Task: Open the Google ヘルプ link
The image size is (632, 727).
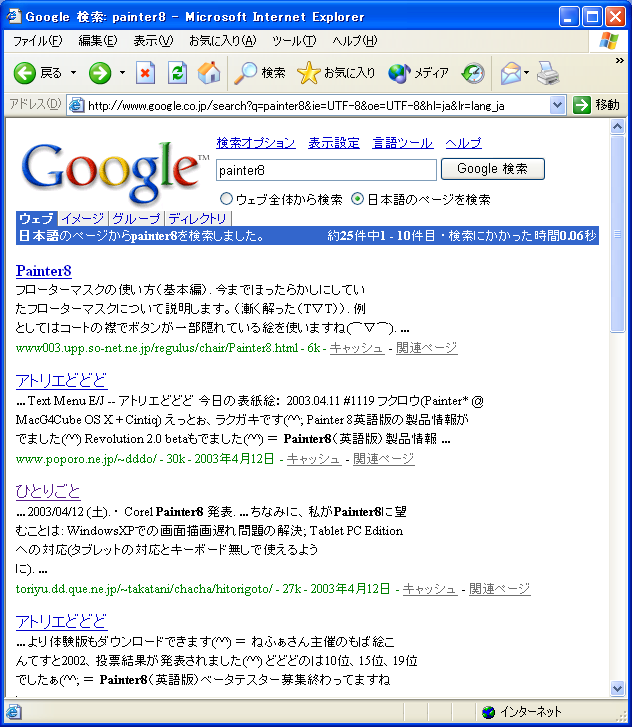Action: 464,143
